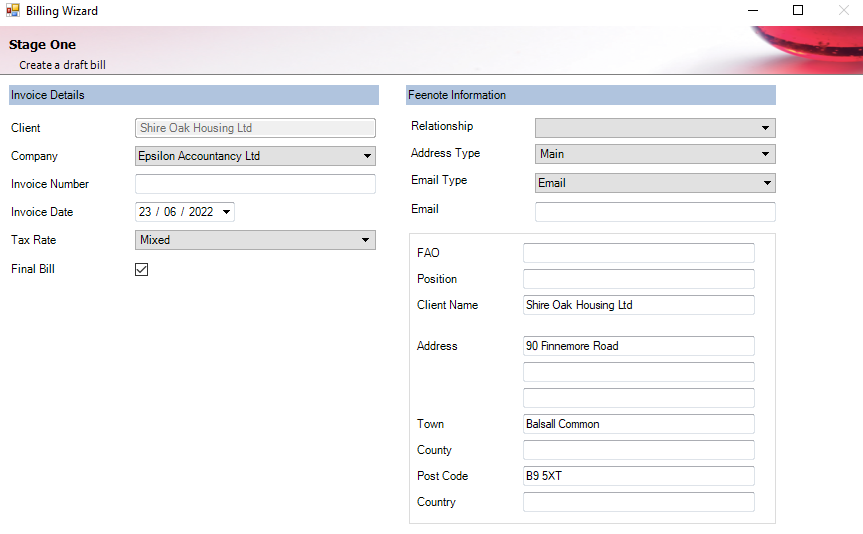Click the Create a draft bill subtitle
Image resolution: width=863 pixels, height=534 pixels.
[x=62, y=65]
